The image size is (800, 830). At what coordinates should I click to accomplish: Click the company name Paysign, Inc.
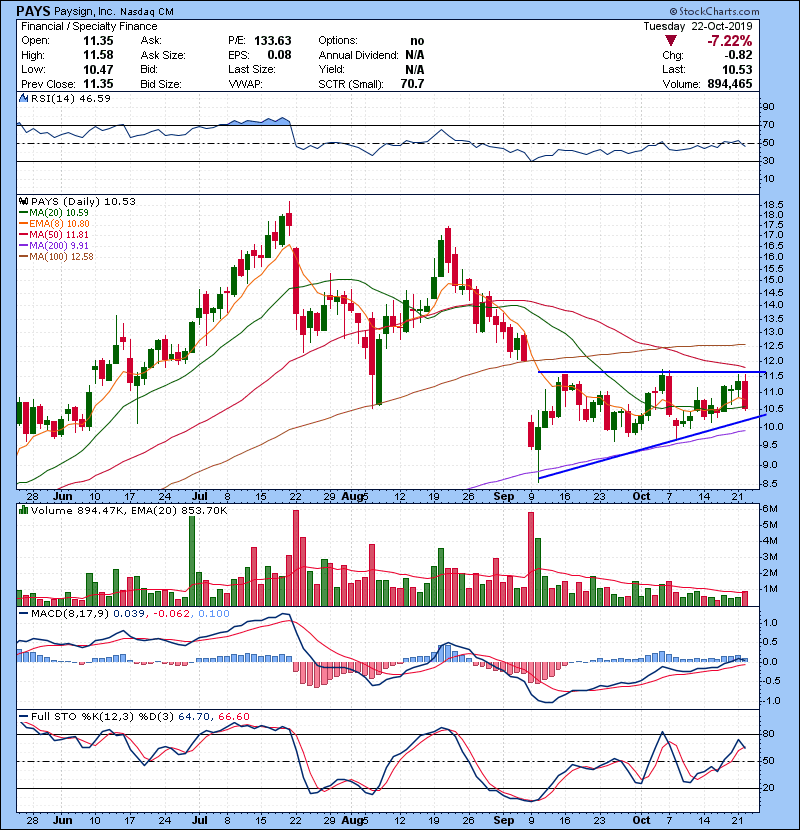click(x=84, y=11)
